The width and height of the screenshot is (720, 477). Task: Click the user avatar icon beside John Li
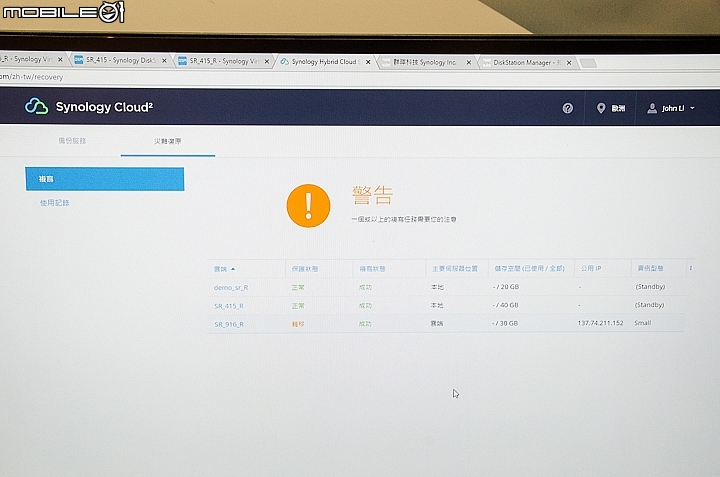point(652,108)
